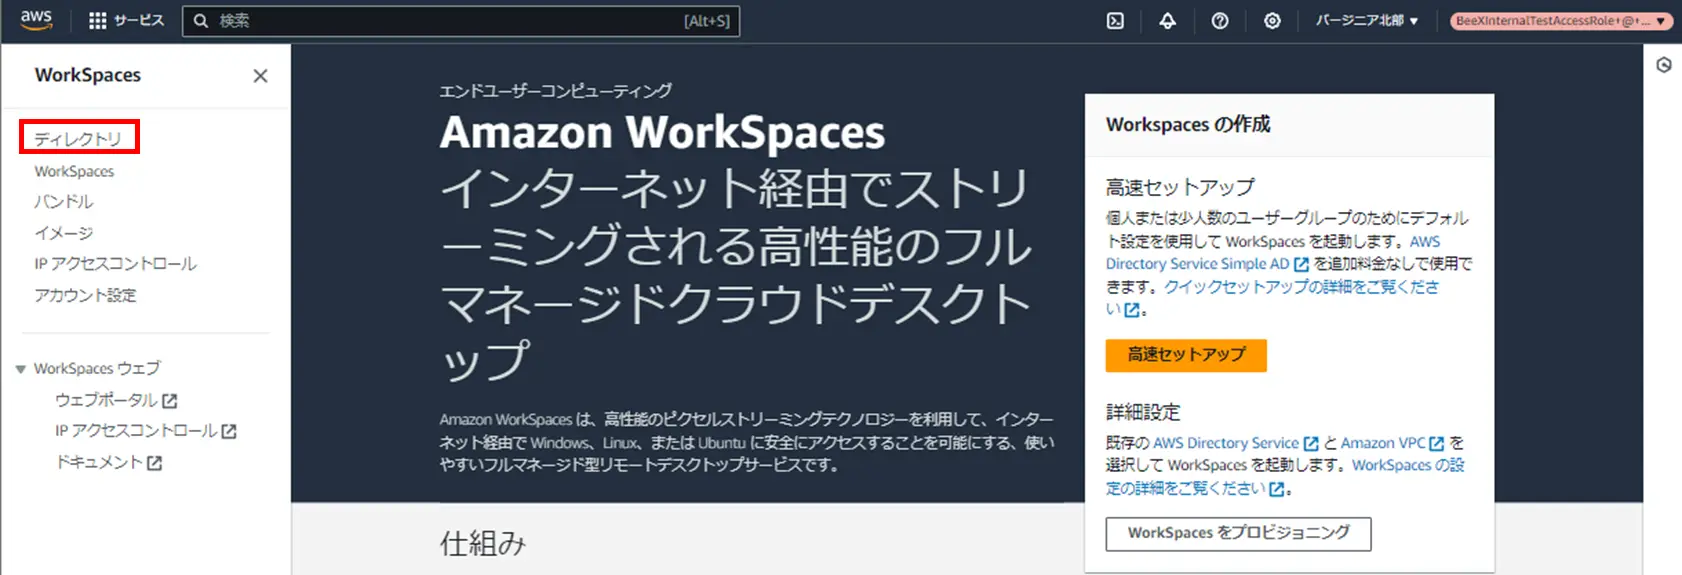Open the ドキュメント external link
The width and height of the screenshot is (1682, 575).
click(x=109, y=462)
